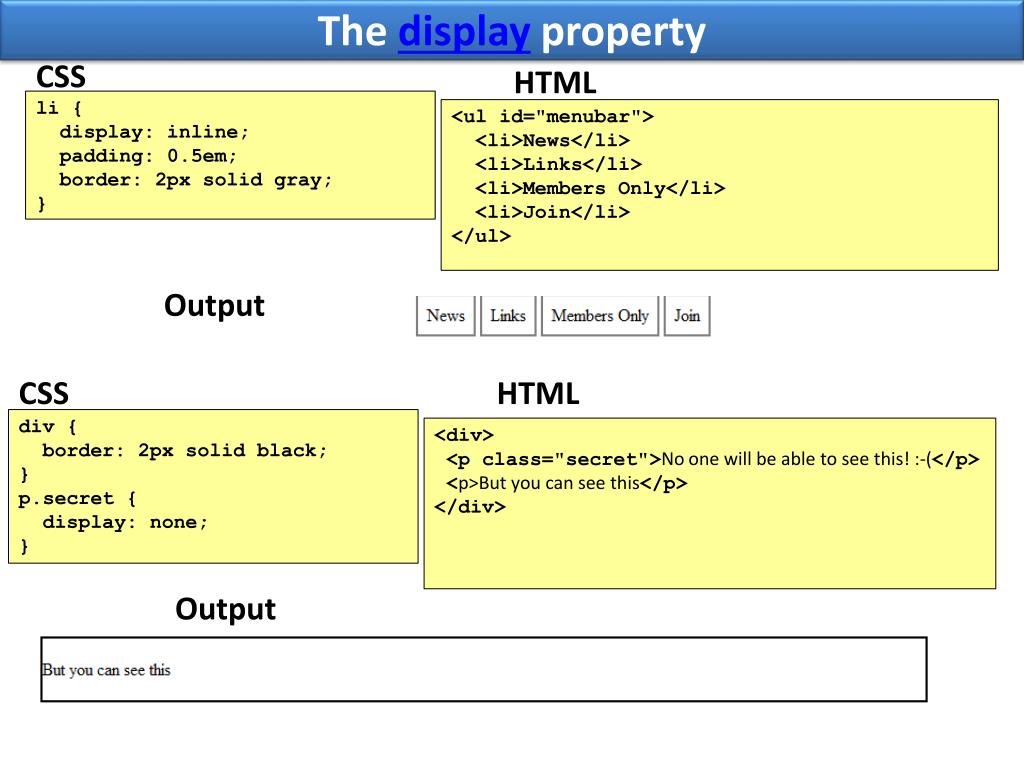Image resolution: width=1024 pixels, height=768 pixels.
Task: Open the 'display' hyperlink in the title
Action: (x=464, y=33)
